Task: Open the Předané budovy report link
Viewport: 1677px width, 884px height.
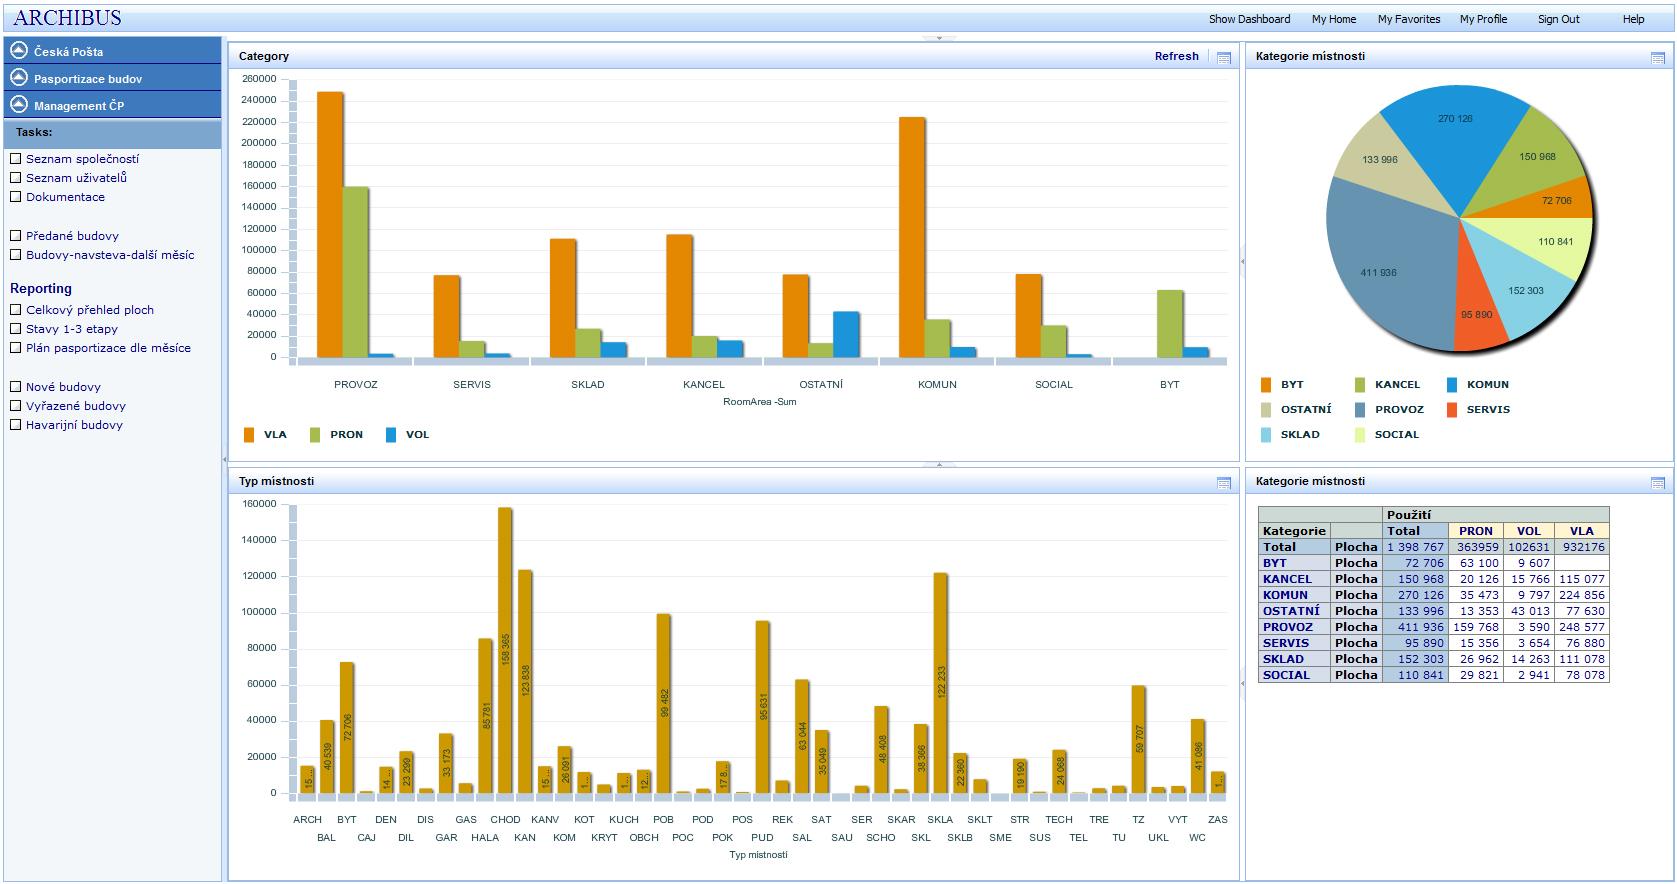Action: (72, 236)
